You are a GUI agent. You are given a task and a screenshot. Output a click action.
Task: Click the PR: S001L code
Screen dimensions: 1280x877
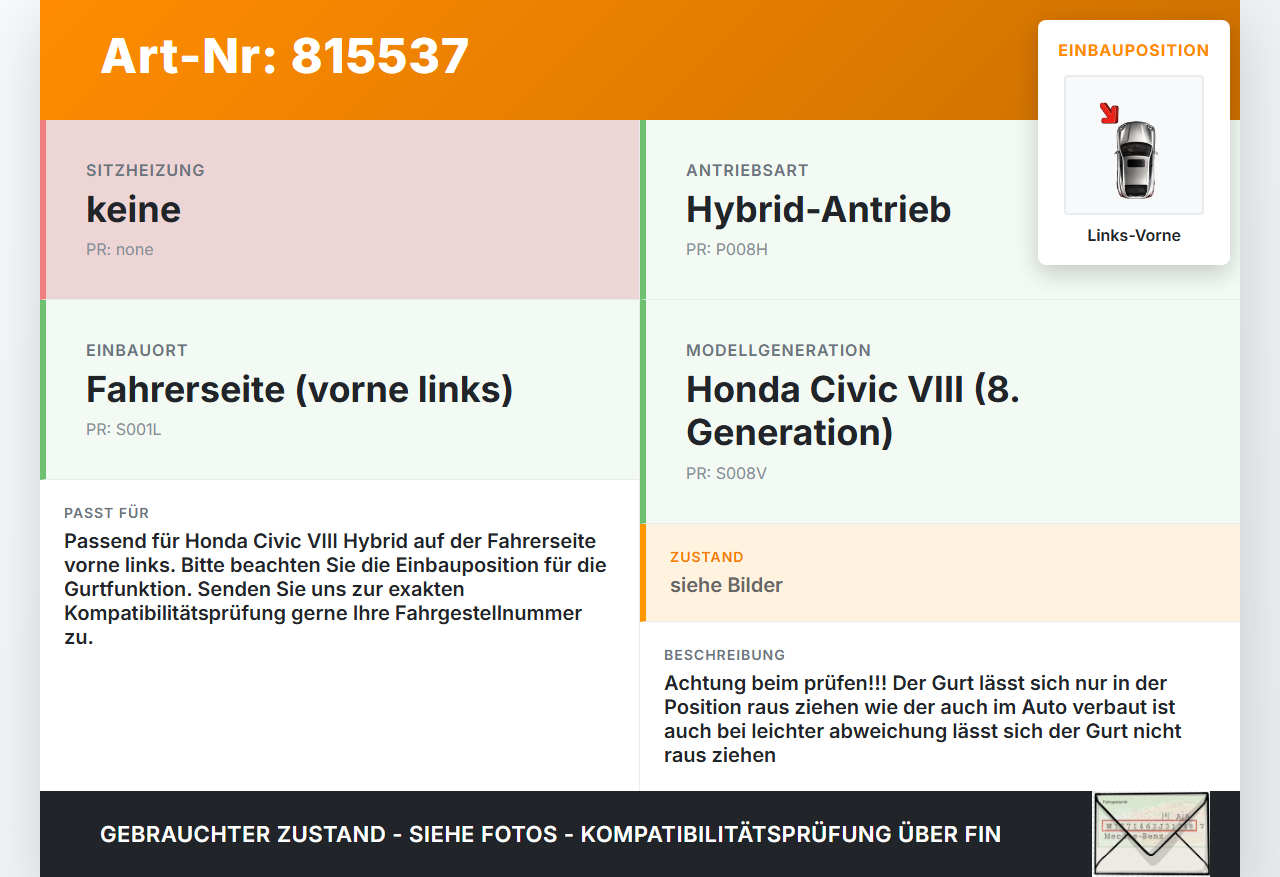point(124,429)
